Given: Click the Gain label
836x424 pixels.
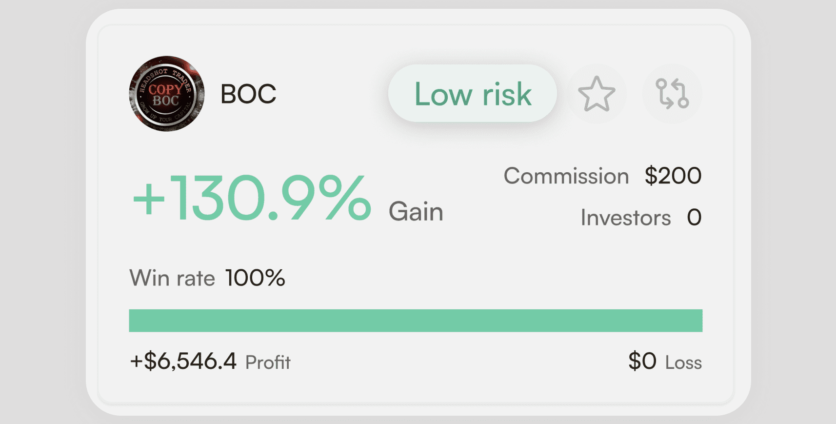Looking at the screenshot, I should pos(415,212).
